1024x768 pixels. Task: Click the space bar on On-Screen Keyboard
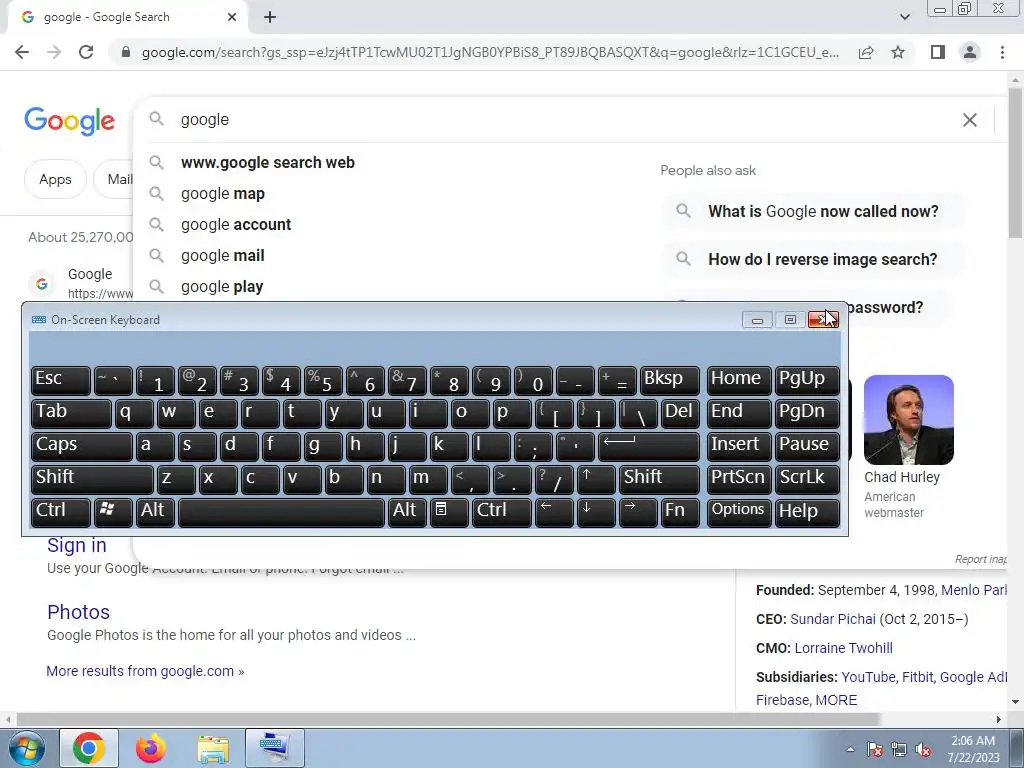click(281, 512)
